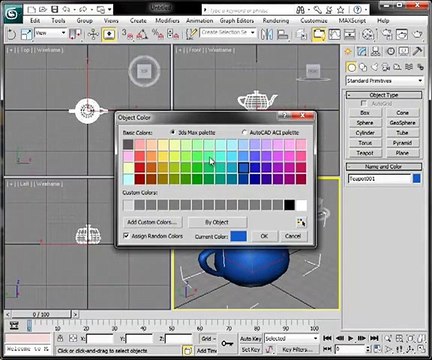
Task: Click the color picker eyedropper in Object Color dialog
Action: [x=301, y=222]
